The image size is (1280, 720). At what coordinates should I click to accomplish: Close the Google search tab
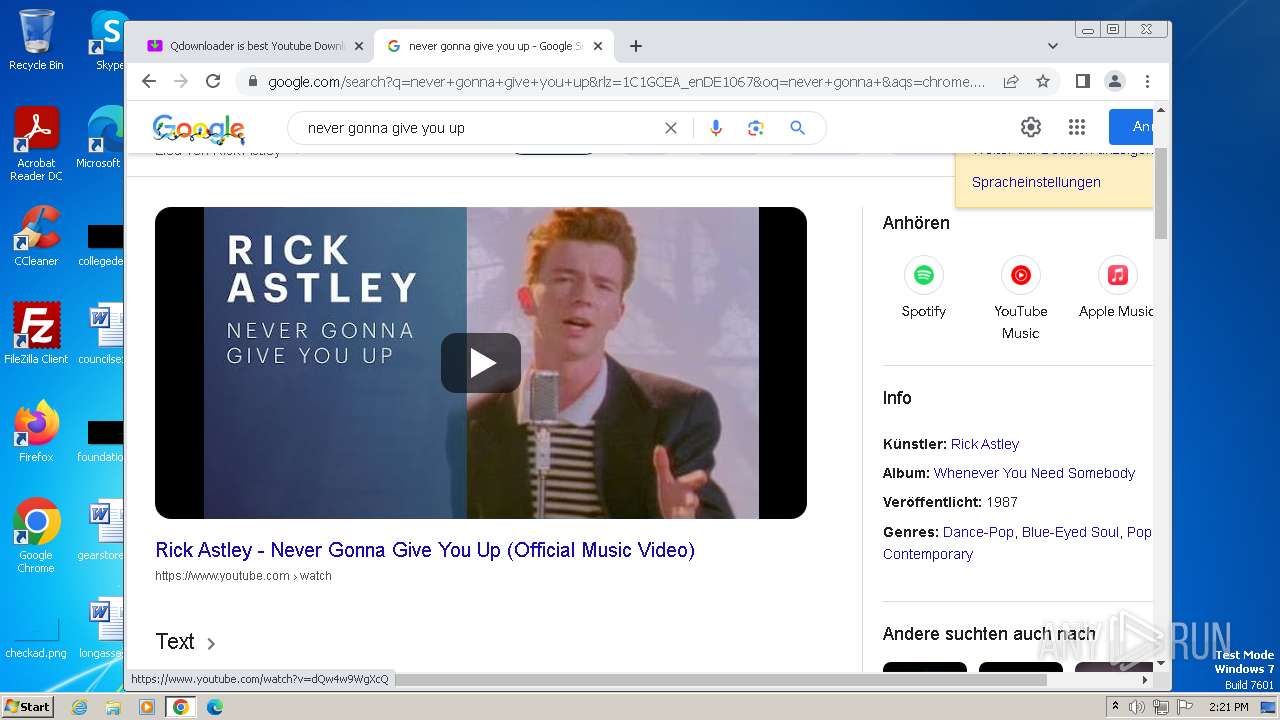tap(598, 46)
